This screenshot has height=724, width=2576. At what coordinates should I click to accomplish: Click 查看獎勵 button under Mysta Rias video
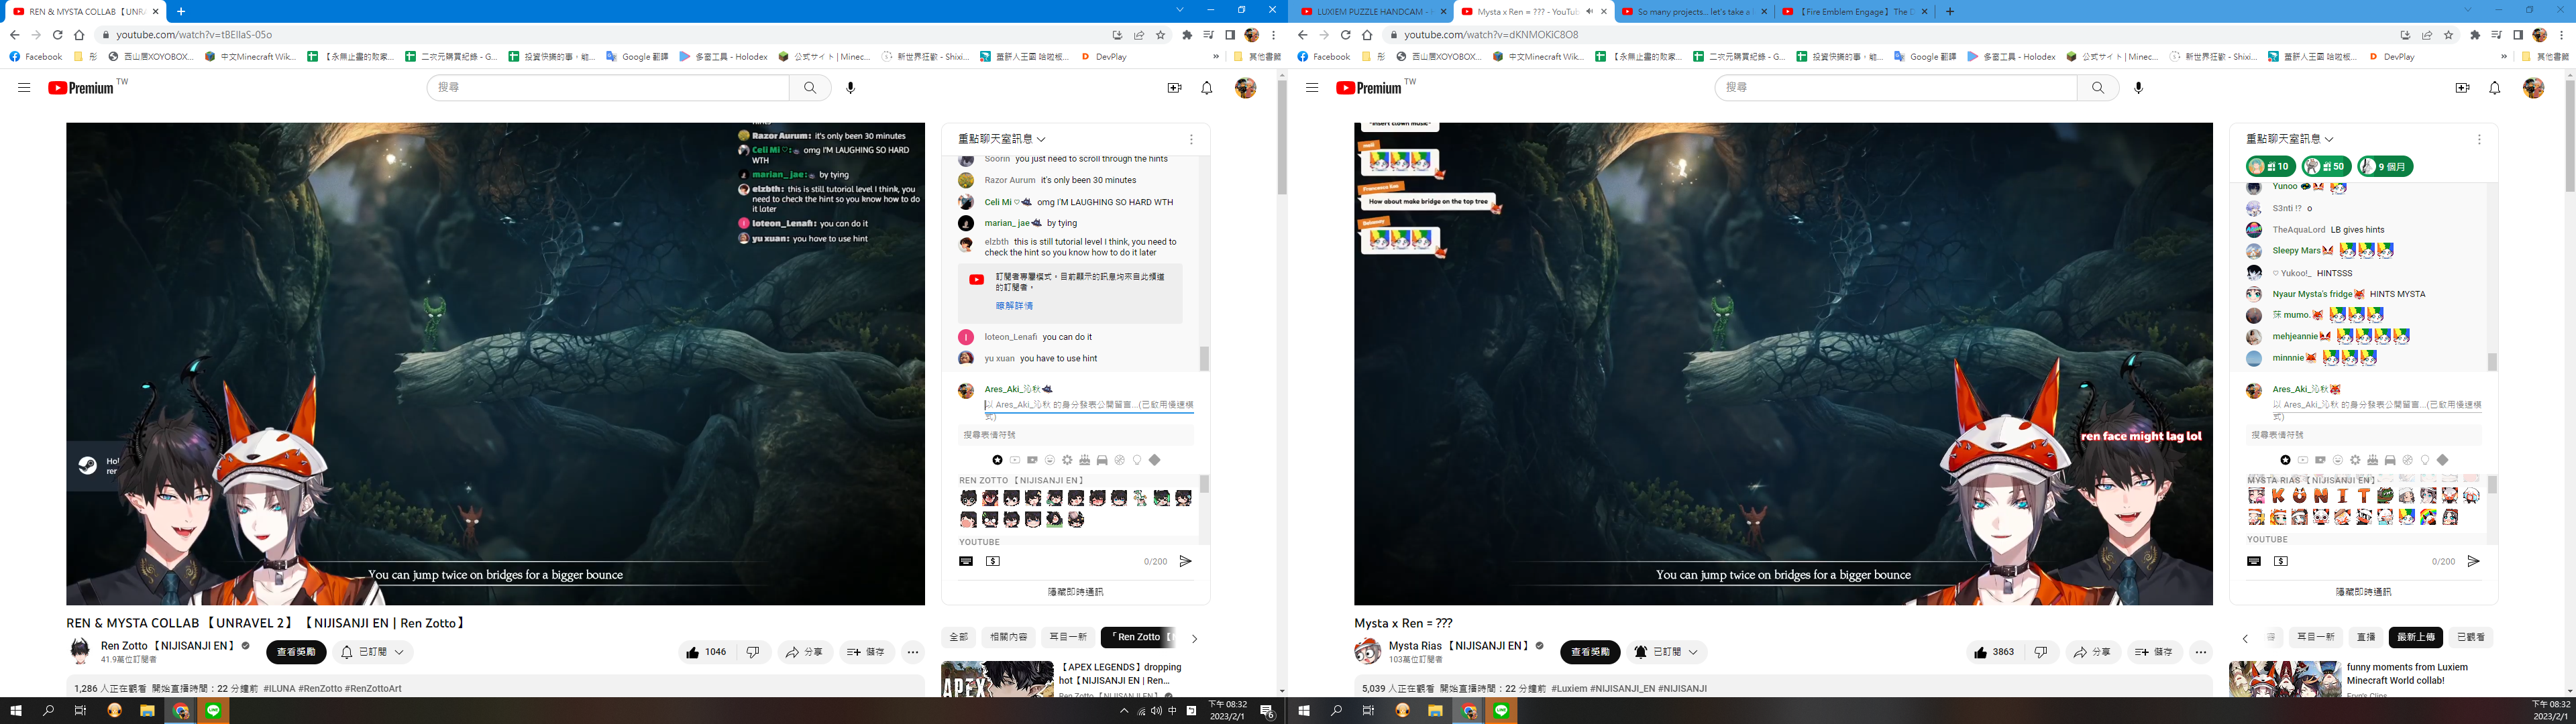click(x=1590, y=652)
